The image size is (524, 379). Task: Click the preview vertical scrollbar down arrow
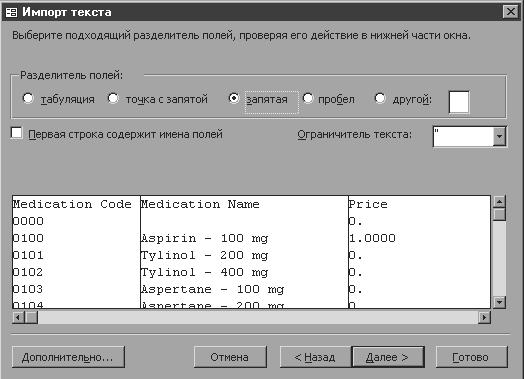pyautogui.click(x=499, y=302)
